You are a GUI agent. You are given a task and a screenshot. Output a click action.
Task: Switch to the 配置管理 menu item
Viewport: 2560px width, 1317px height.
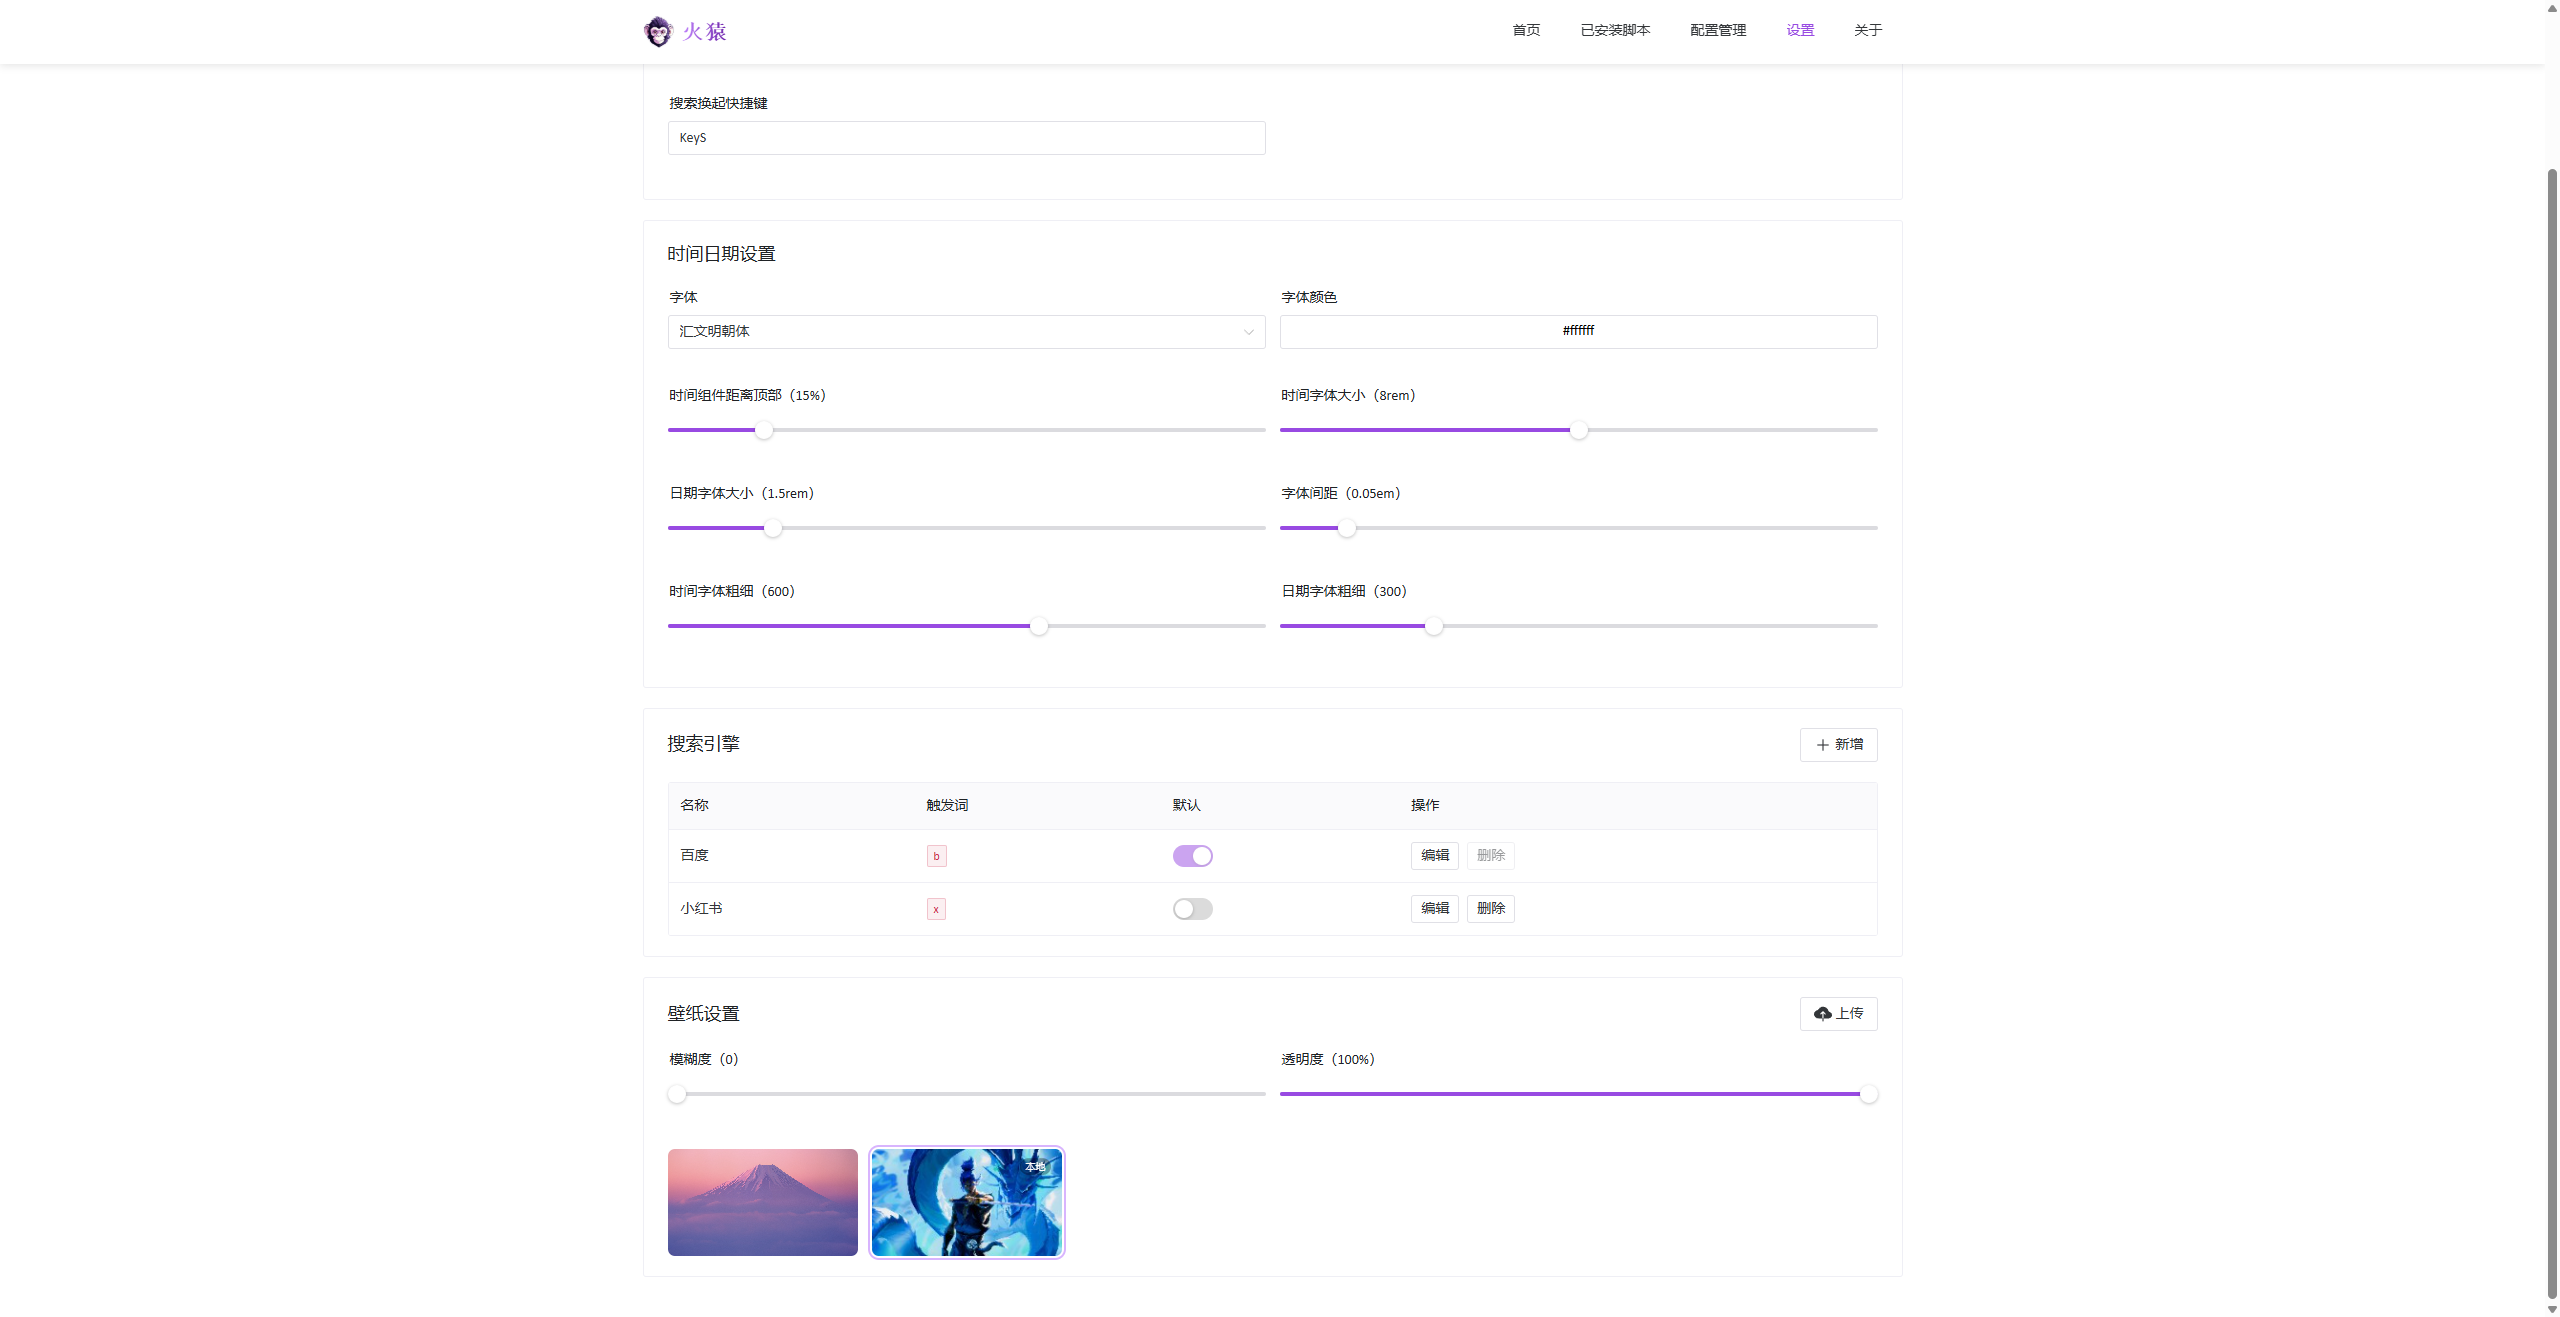1718,30
